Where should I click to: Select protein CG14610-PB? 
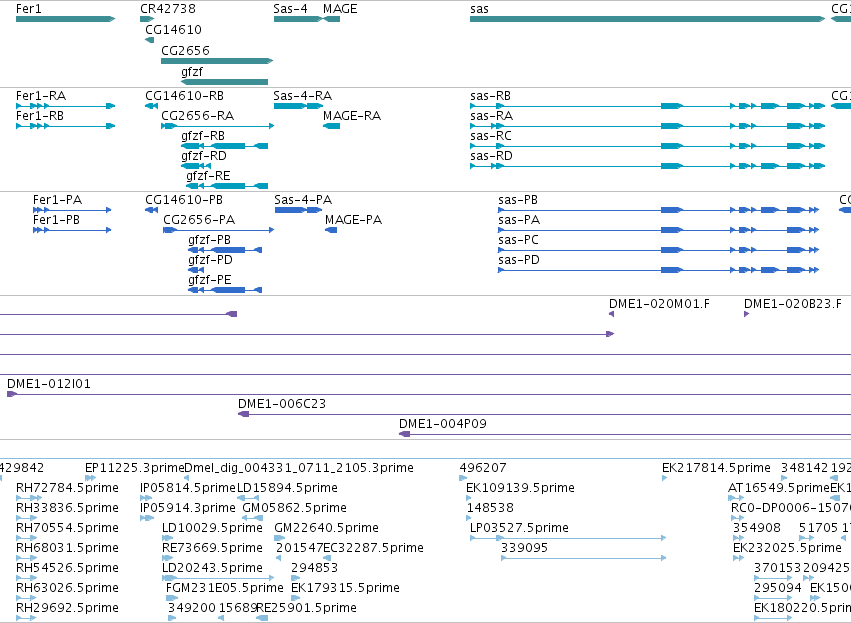151,210
